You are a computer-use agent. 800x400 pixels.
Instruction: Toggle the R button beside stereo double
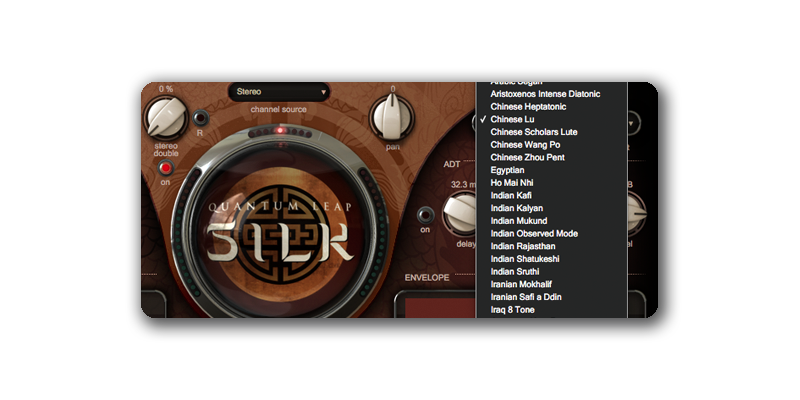pyautogui.click(x=200, y=117)
